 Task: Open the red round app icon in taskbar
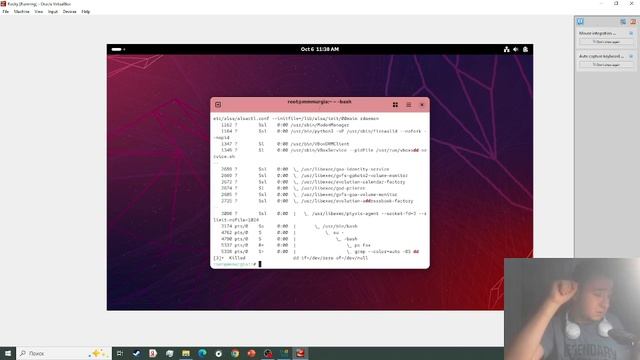251,353
